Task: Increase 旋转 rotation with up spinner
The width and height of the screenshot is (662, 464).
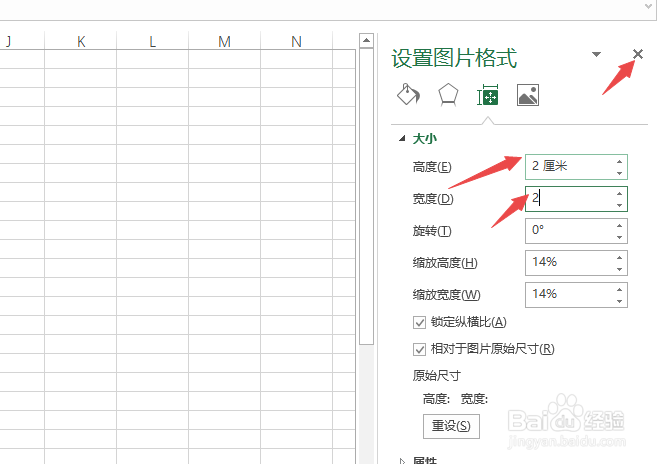Action: 619,226
